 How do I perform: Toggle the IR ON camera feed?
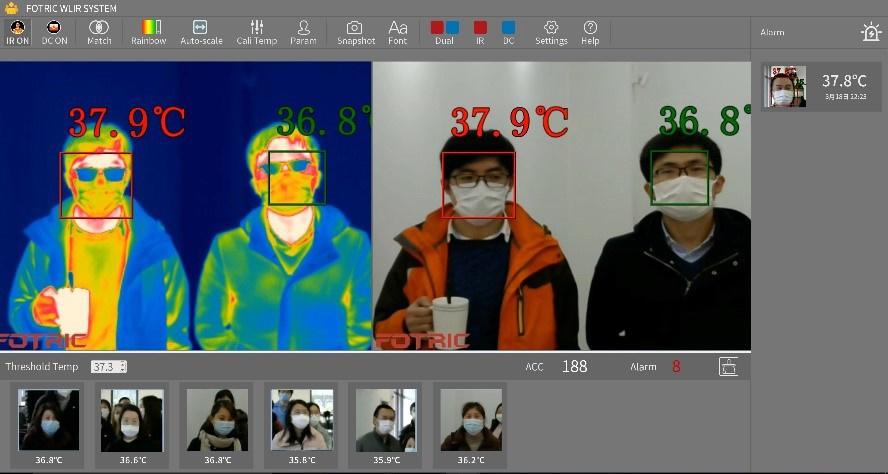[x=17, y=32]
